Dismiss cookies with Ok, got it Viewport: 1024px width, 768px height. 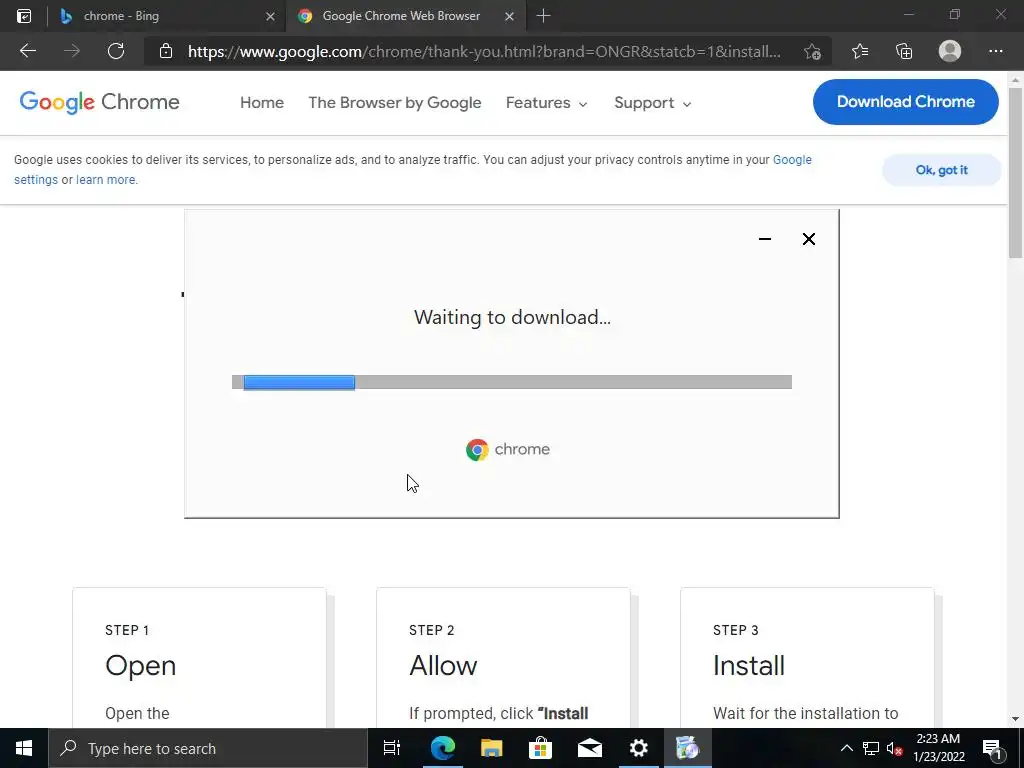(x=941, y=170)
